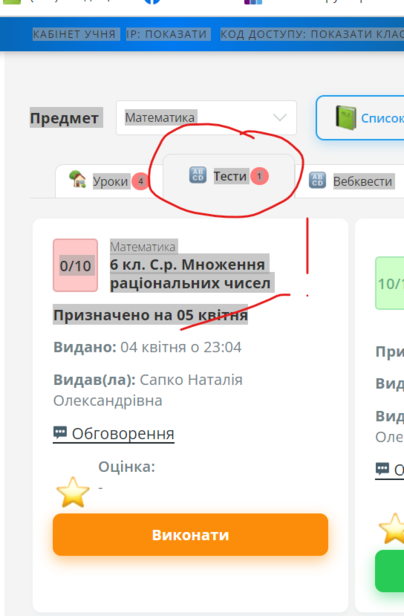
Task: Click IP: ПОКАЗАТИ in the blue bar
Action: click(x=166, y=34)
